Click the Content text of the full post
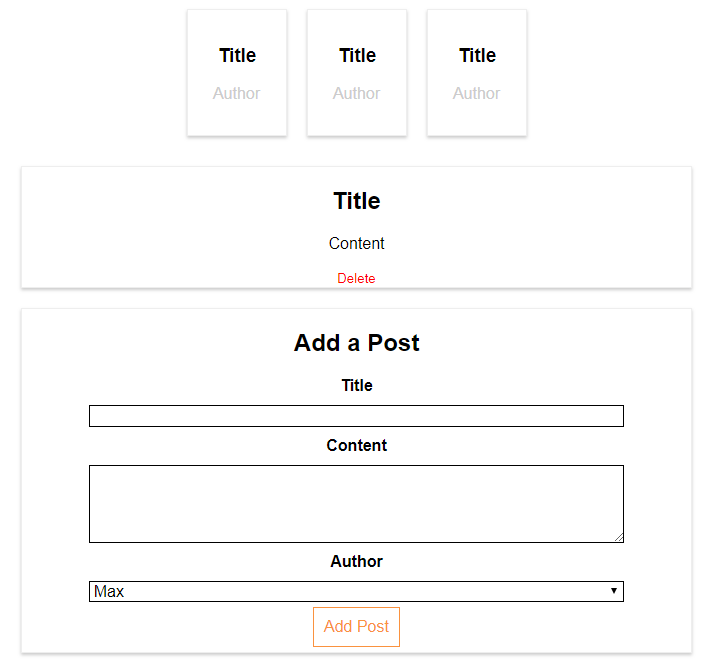The height and width of the screenshot is (666, 717). tap(357, 243)
